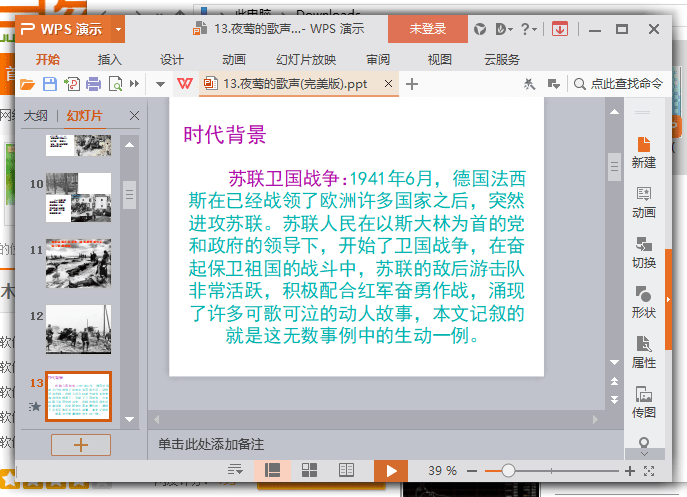Switch to the 大纲 outline tab

click(36, 116)
